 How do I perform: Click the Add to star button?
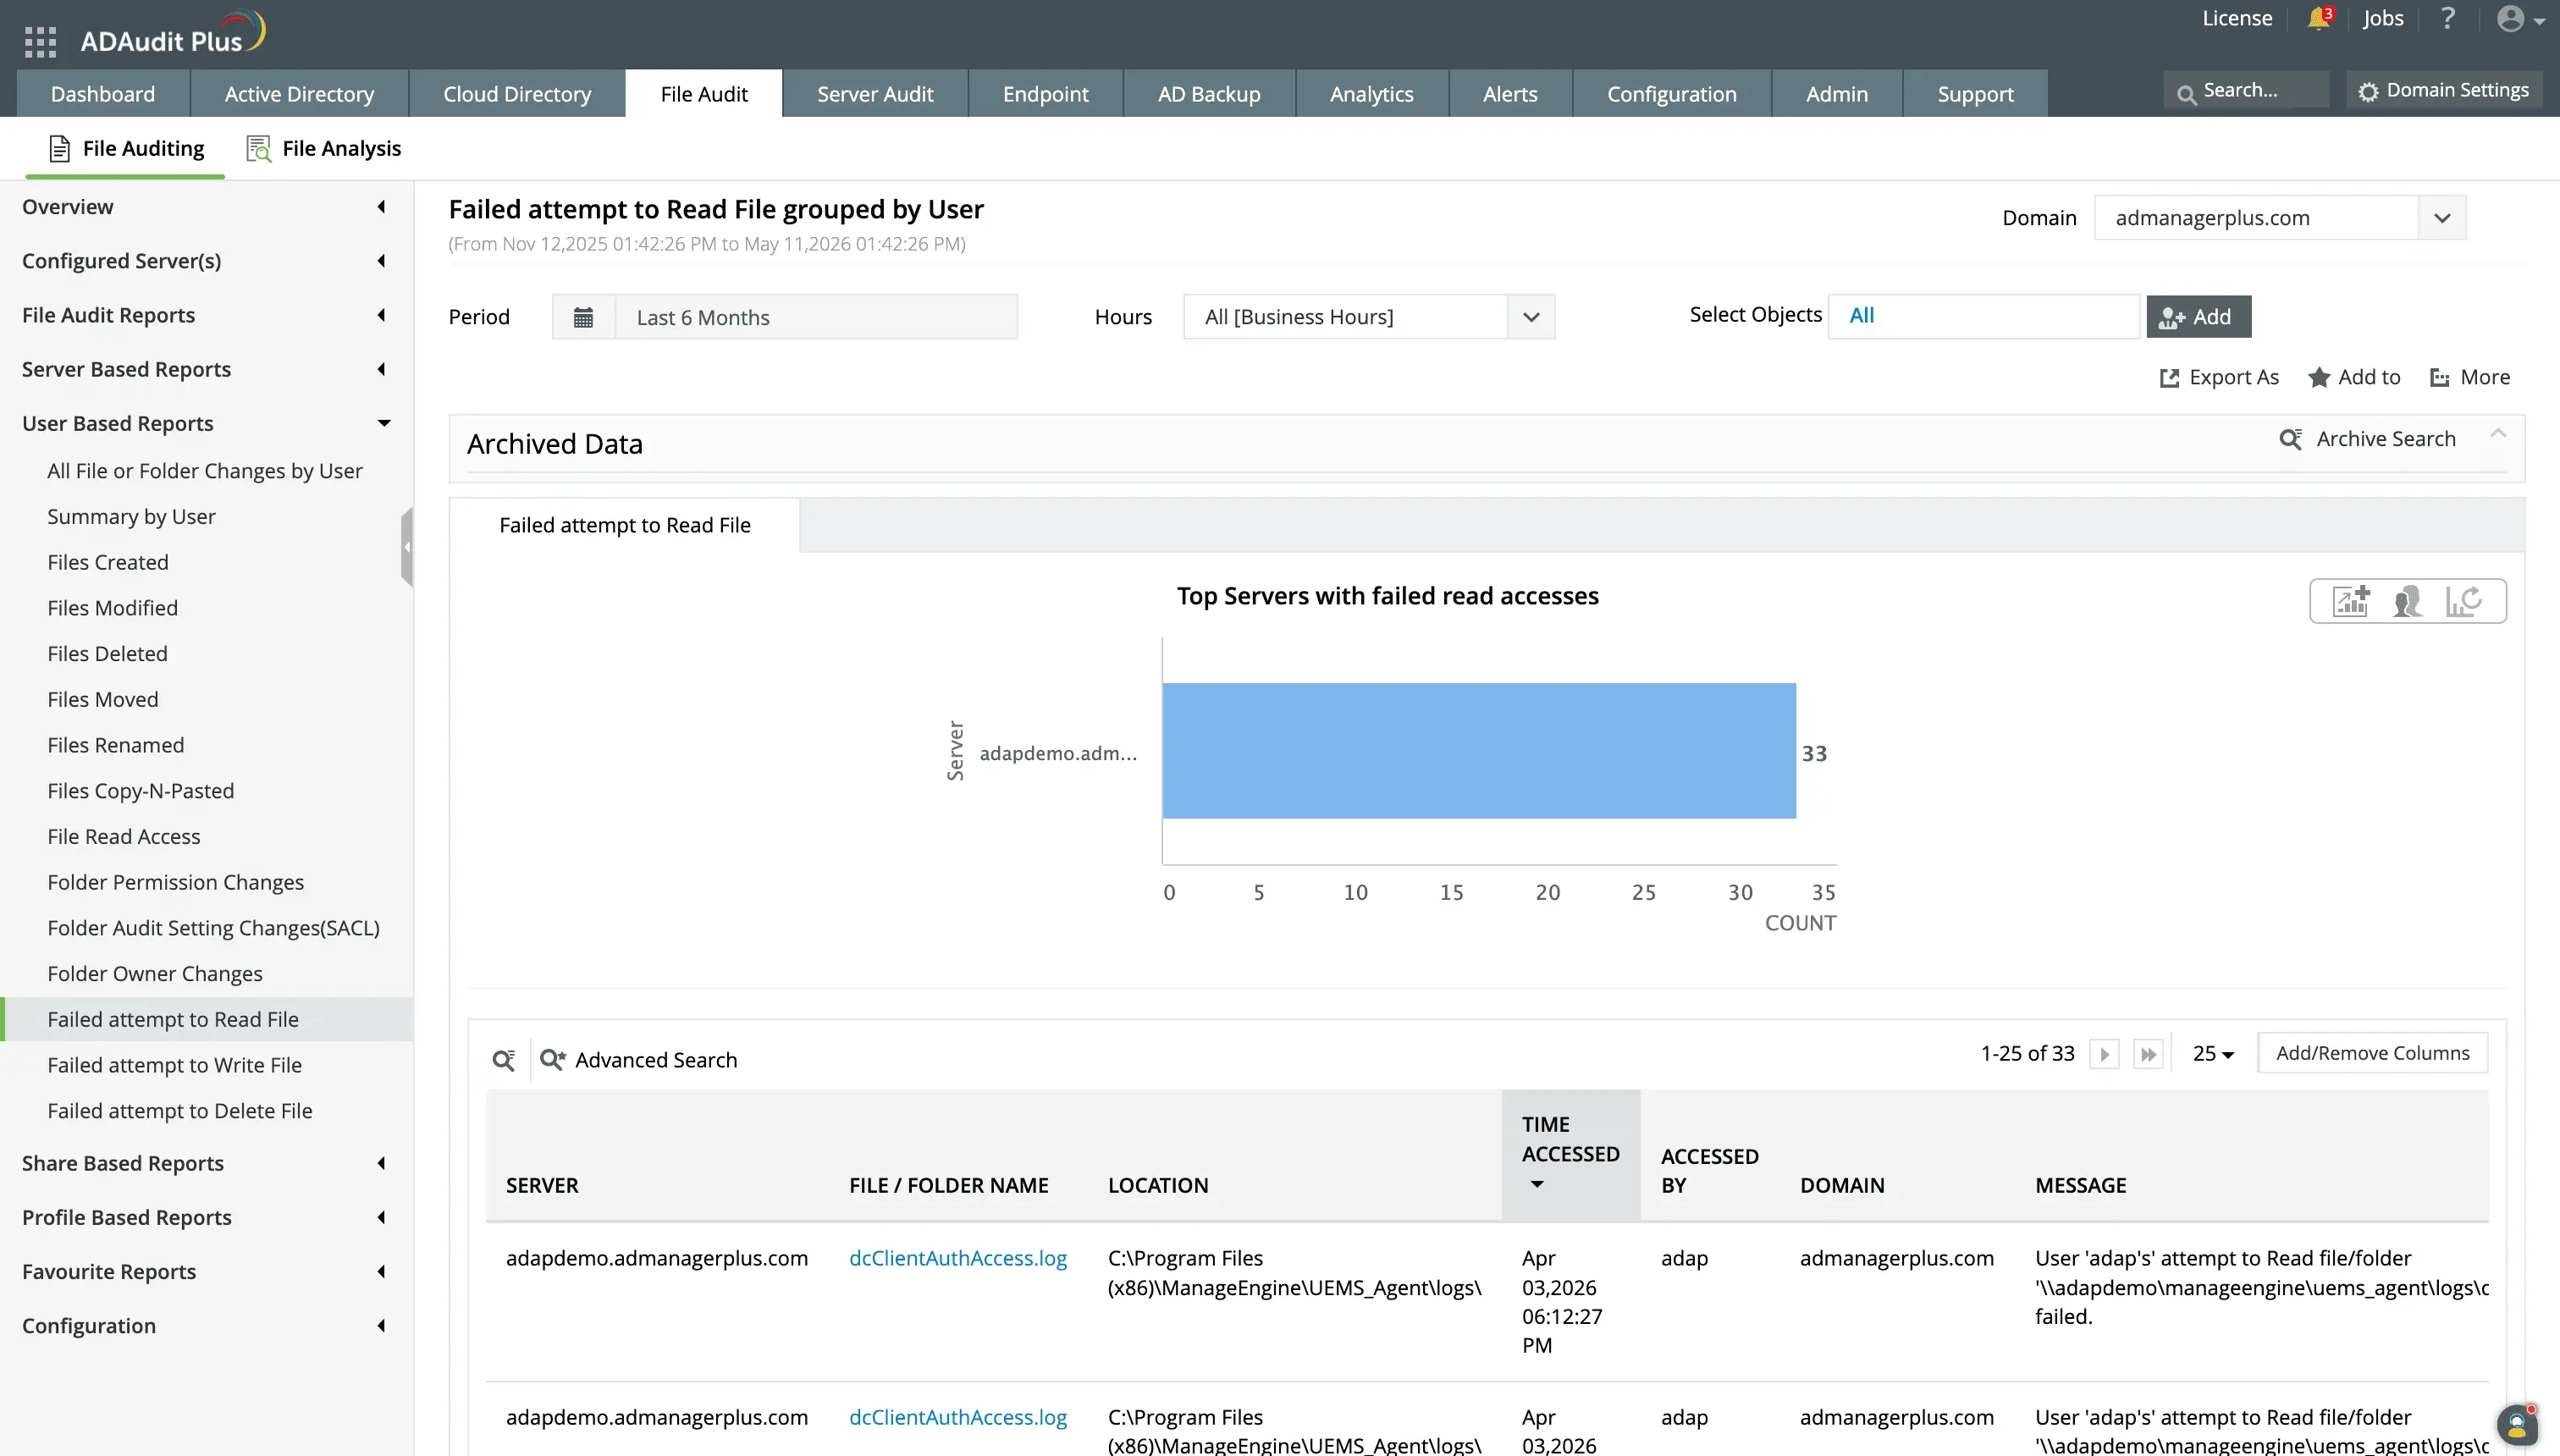point(2354,377)
